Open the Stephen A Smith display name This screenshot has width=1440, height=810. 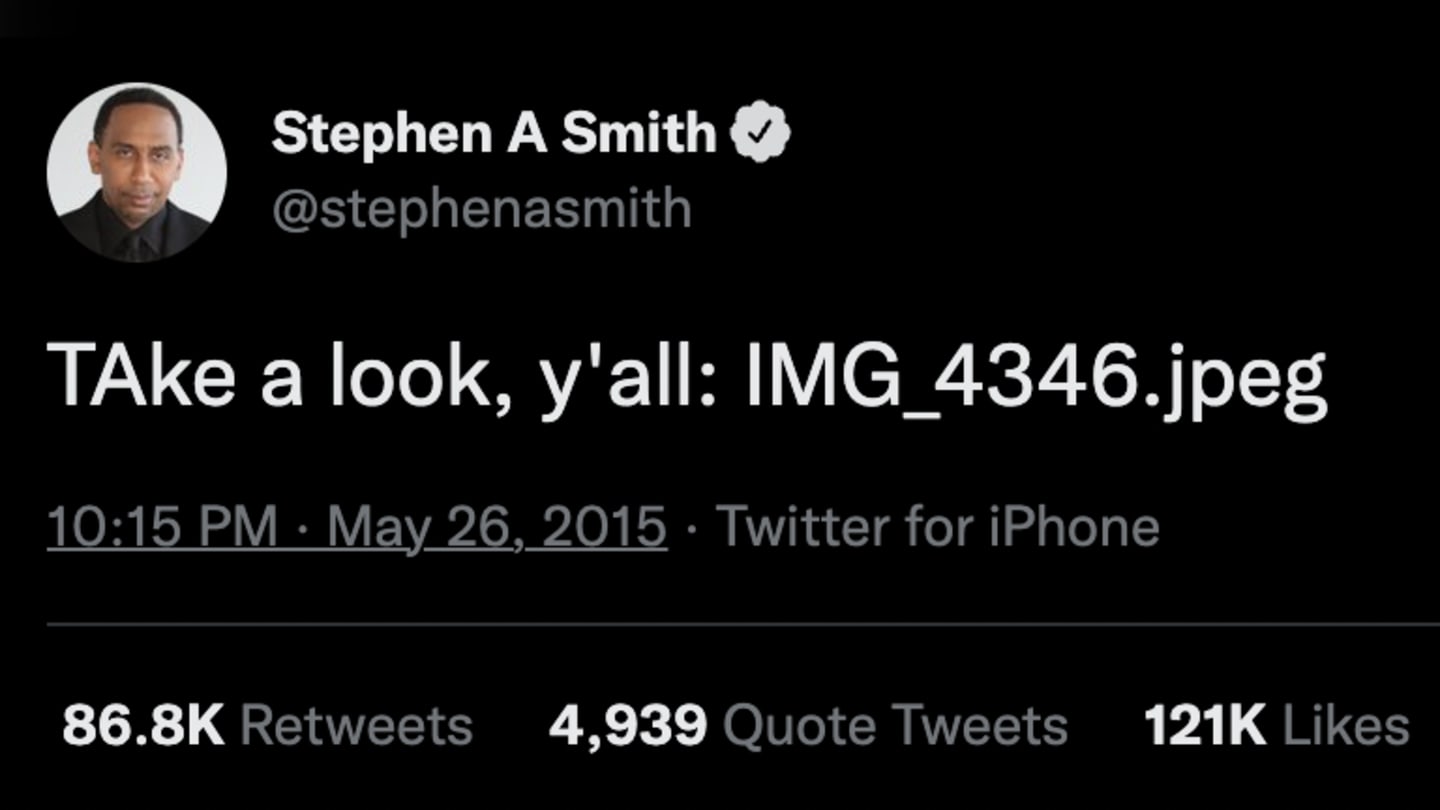[494, 134]
